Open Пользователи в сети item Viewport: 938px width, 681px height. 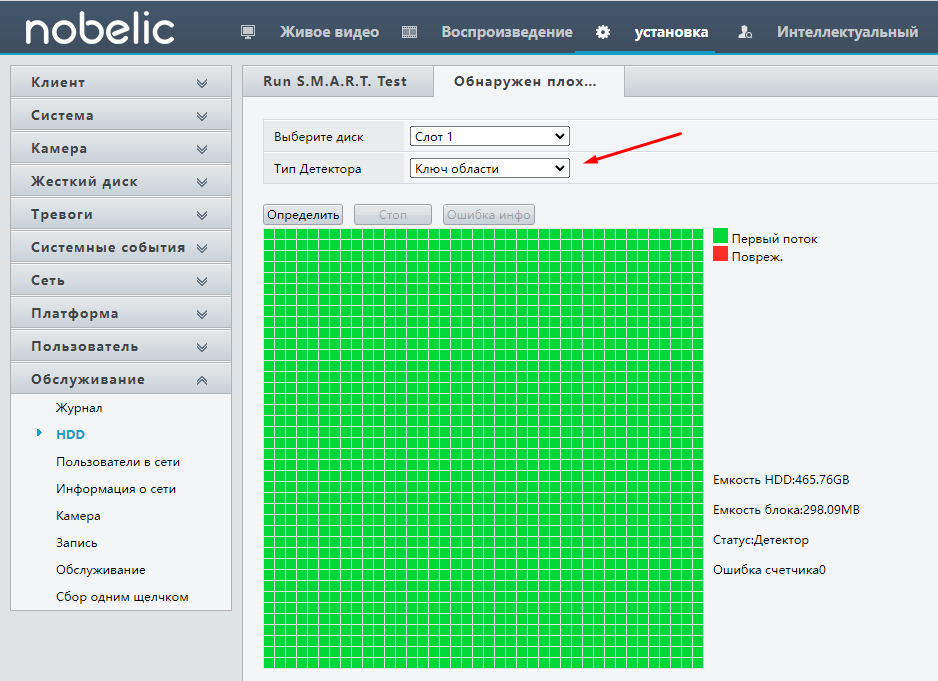tap(118, 462)
